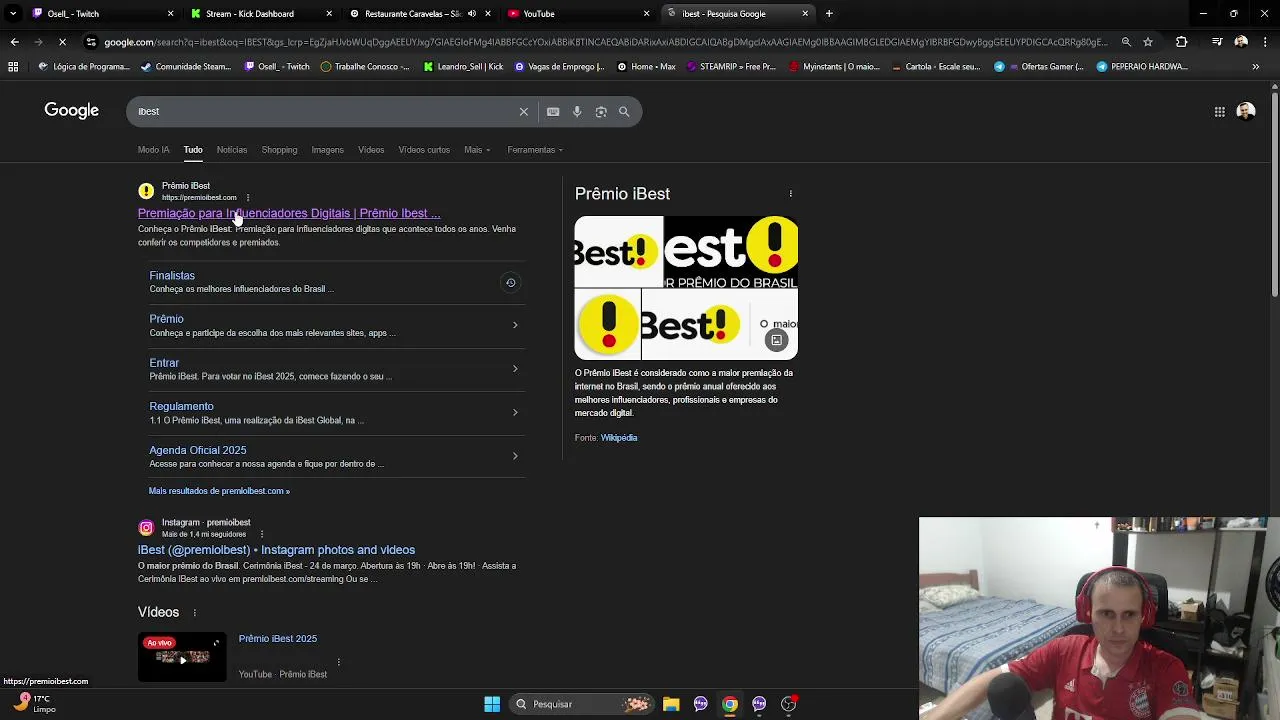
Task: Expand the Ferramentas dropdown
Action: 535,150
